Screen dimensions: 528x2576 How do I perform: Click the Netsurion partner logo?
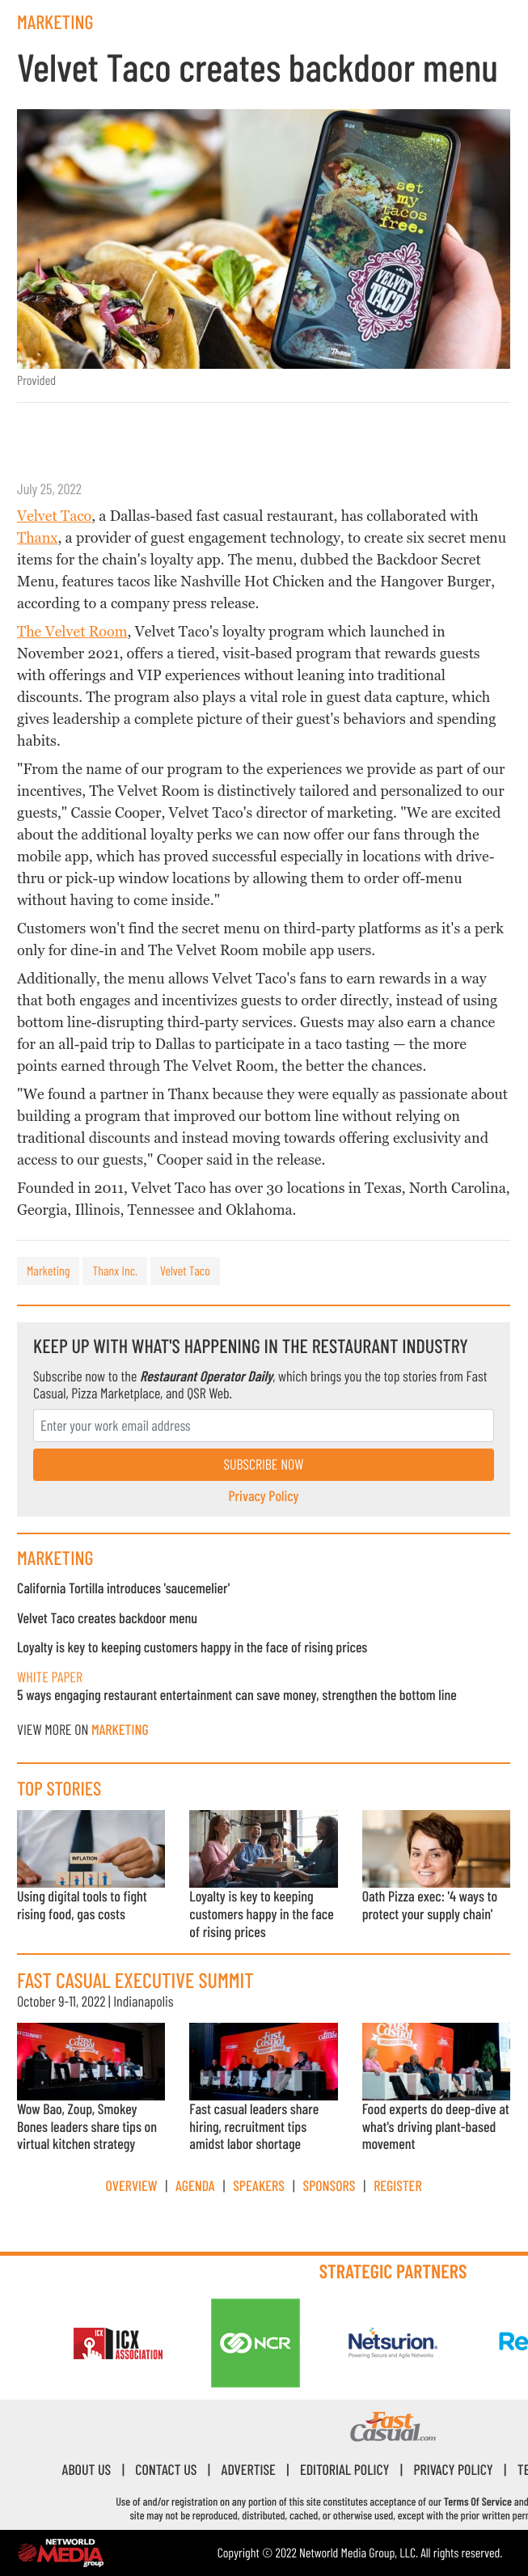pos(392,2343)
